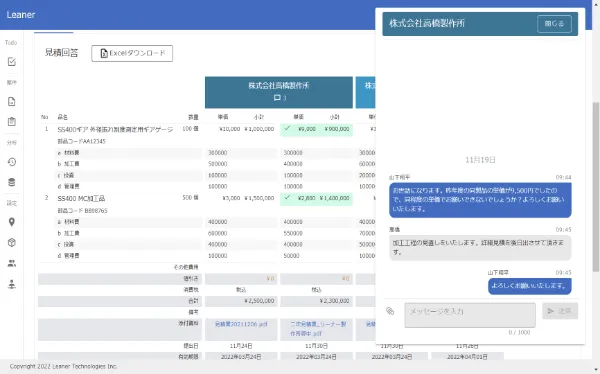Open the history clock icon in sidebar

click(x=11, y=162)
